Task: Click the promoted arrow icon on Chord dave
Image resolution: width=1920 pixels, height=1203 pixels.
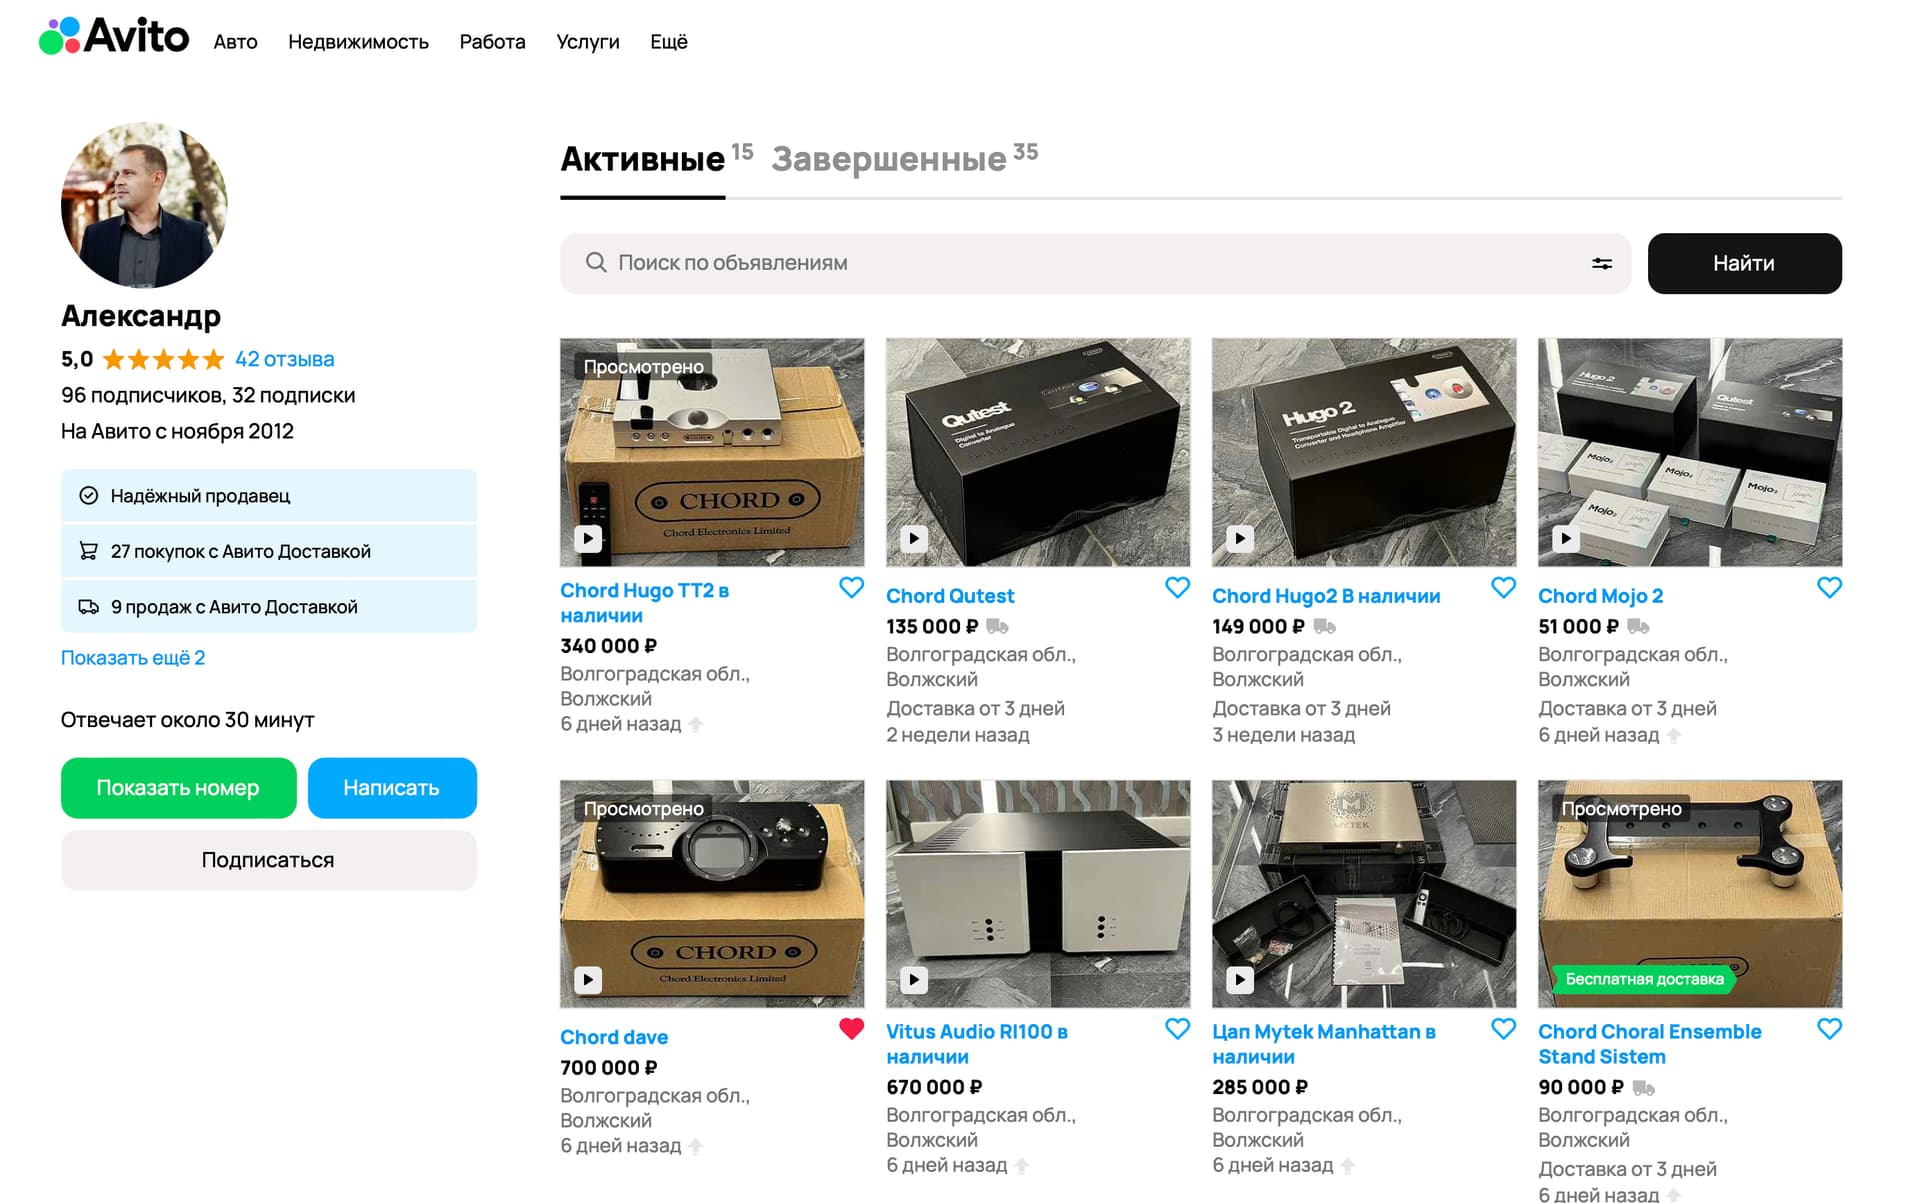Action: tap(696, 1146)
